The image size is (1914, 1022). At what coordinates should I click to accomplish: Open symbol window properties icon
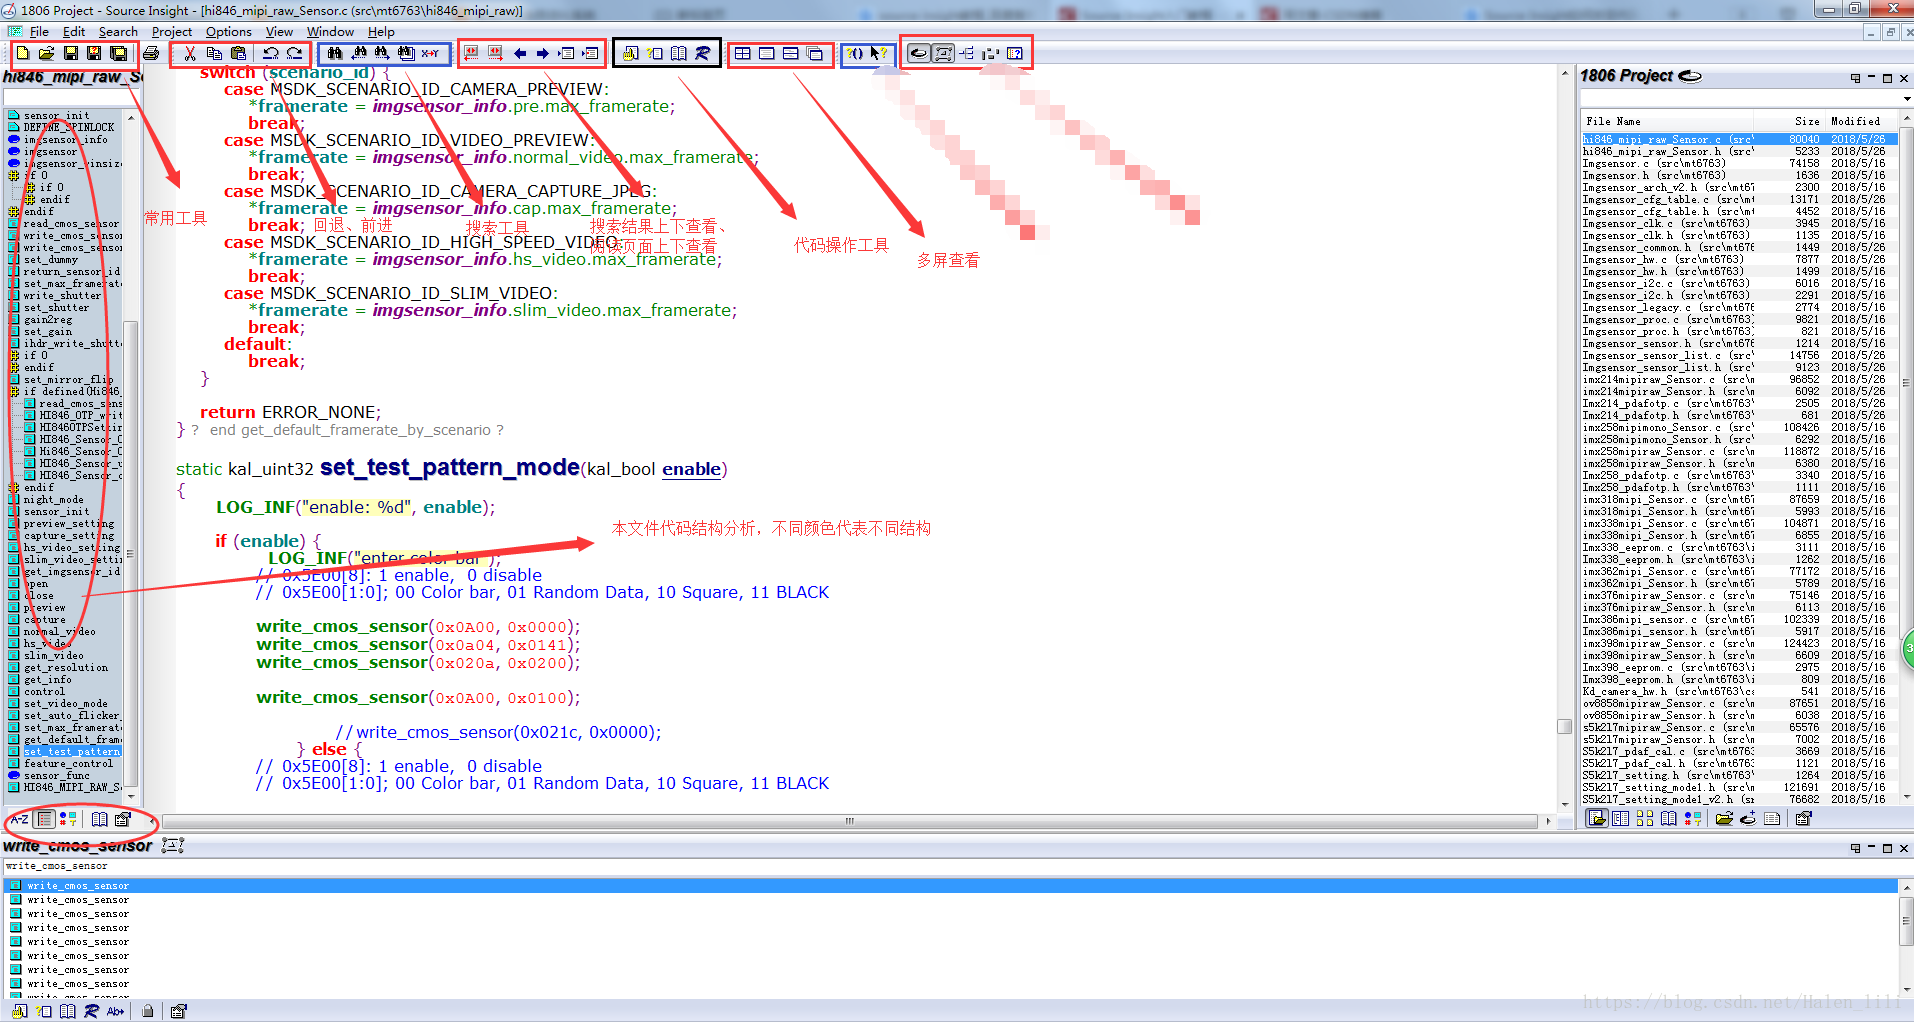pyautogui.click(x=123, y=819)
